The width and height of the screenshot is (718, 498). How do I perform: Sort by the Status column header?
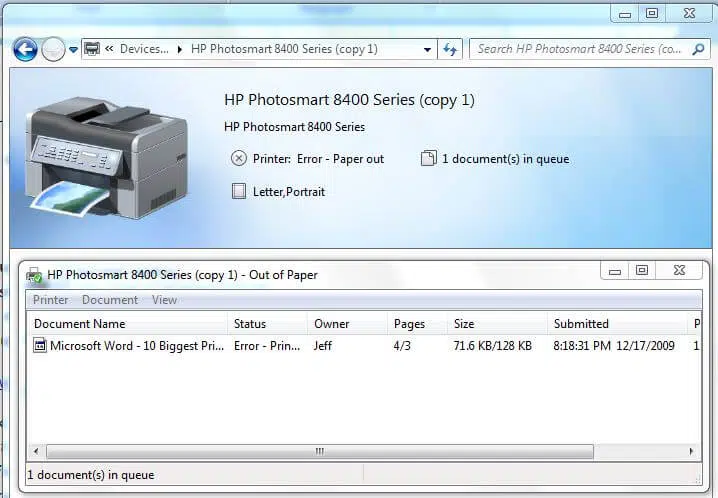(x=267, y=324)
